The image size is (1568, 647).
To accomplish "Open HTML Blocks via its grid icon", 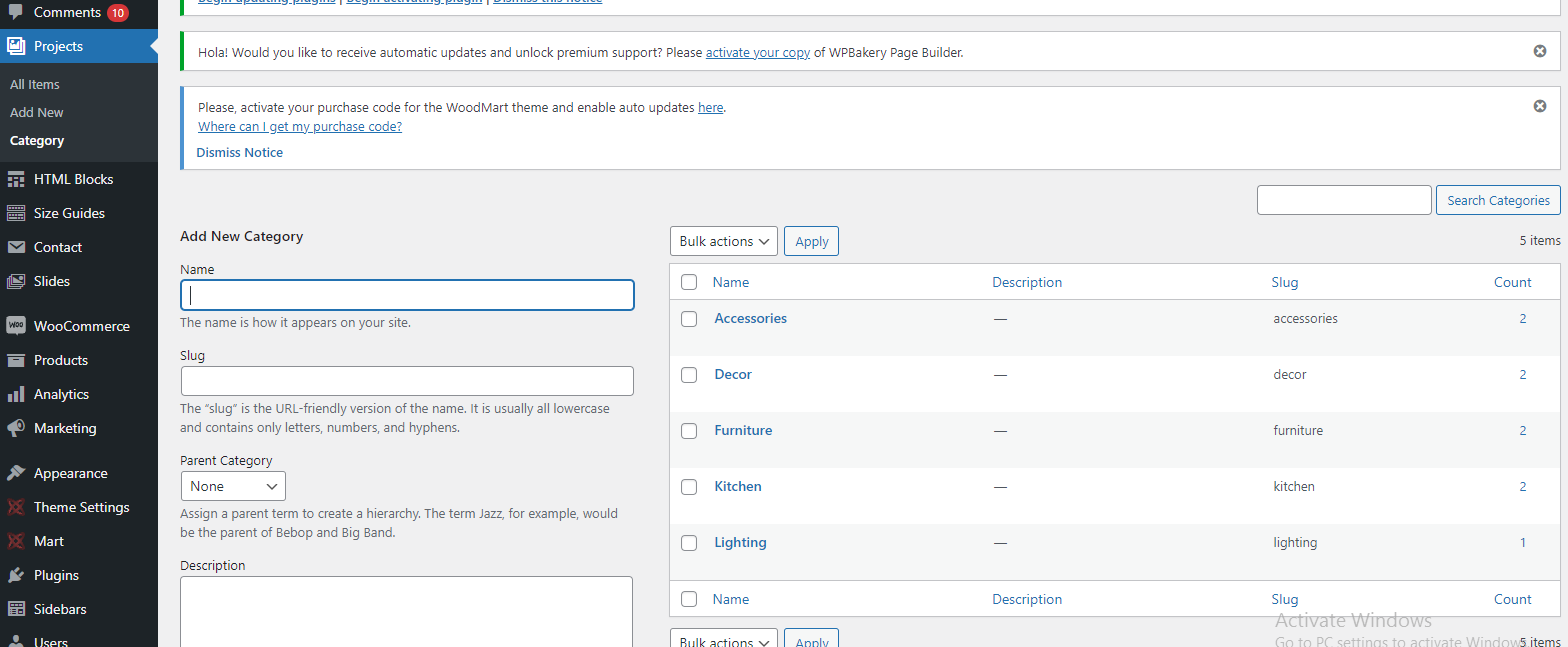I will (x=16, y=180).
